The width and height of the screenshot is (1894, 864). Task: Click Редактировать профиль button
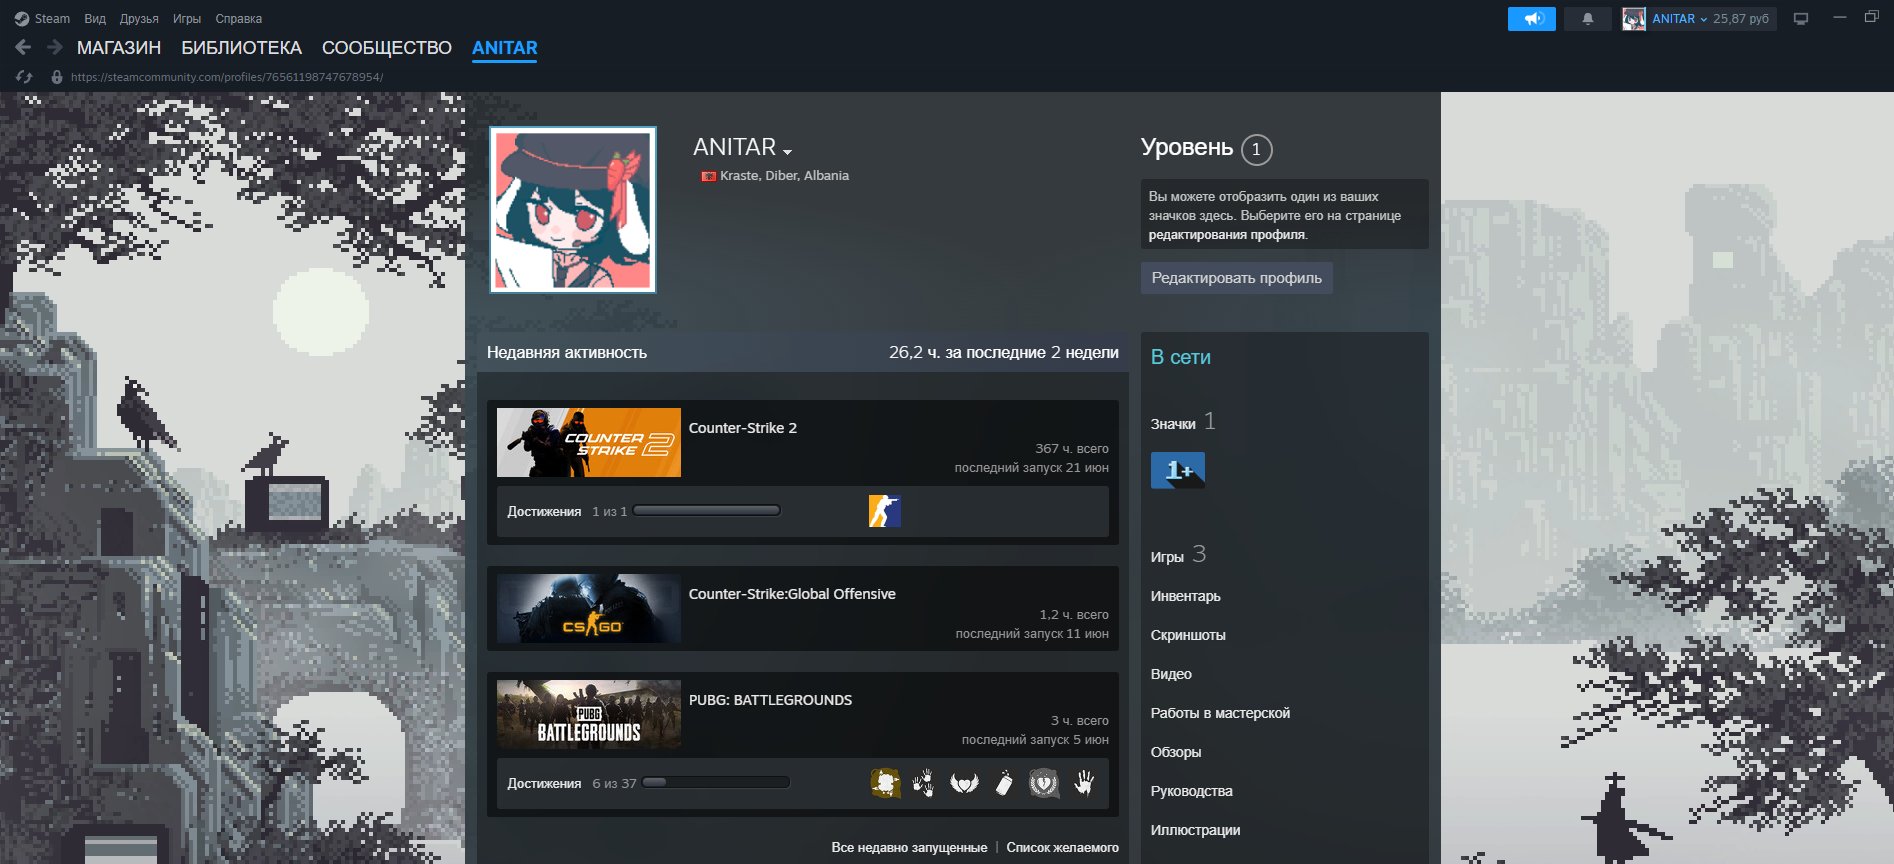(1236, 278)
